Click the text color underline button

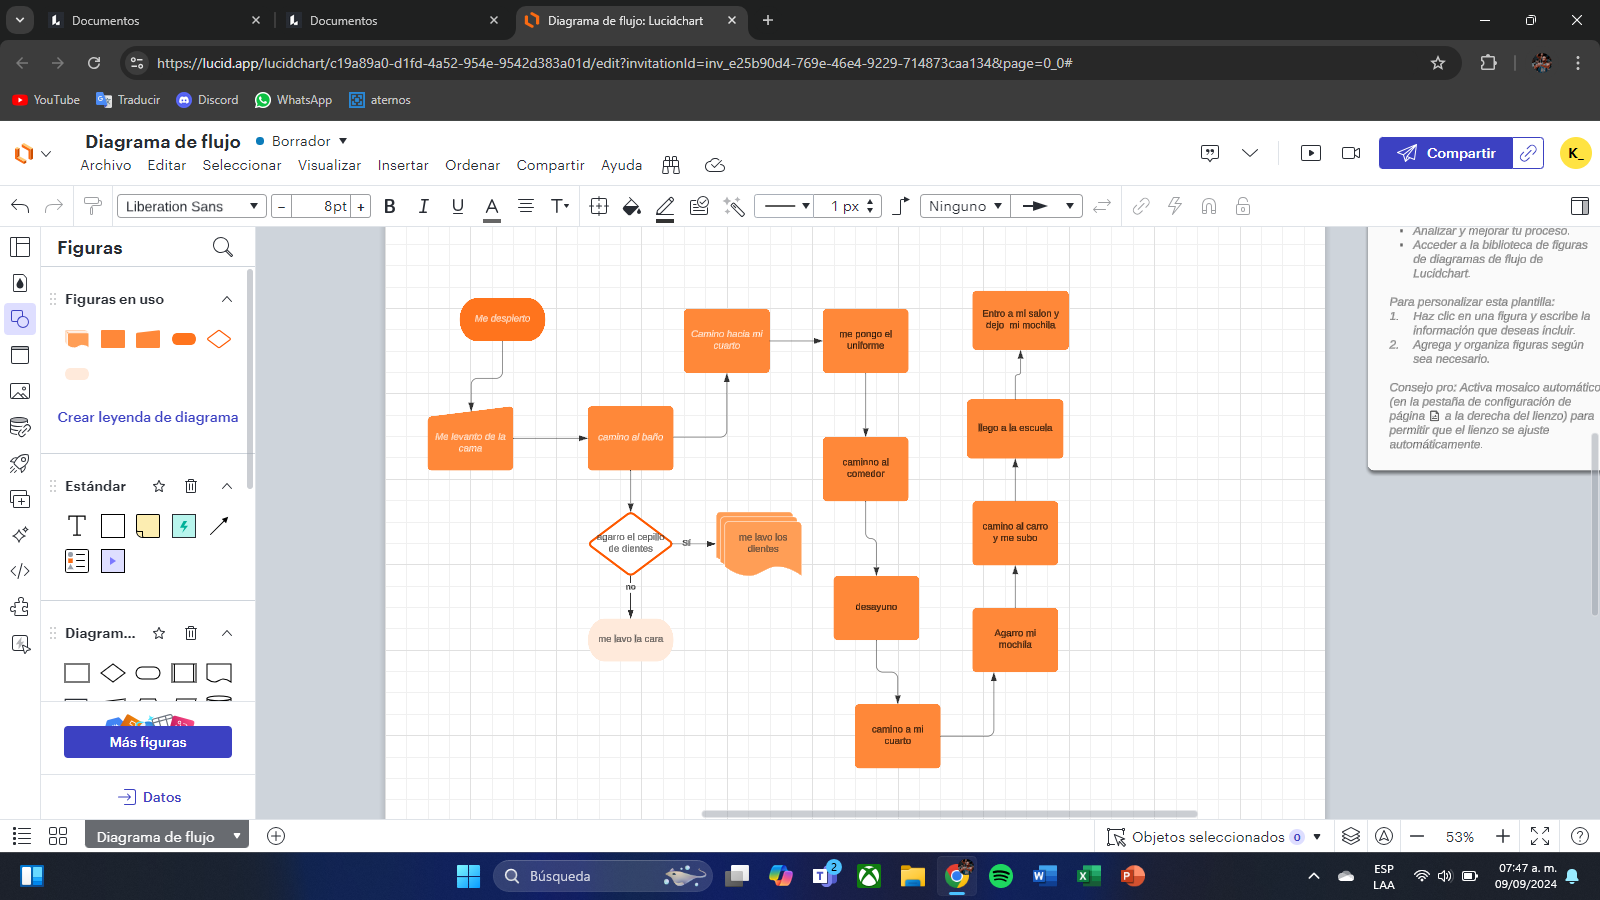coord(491,206)
